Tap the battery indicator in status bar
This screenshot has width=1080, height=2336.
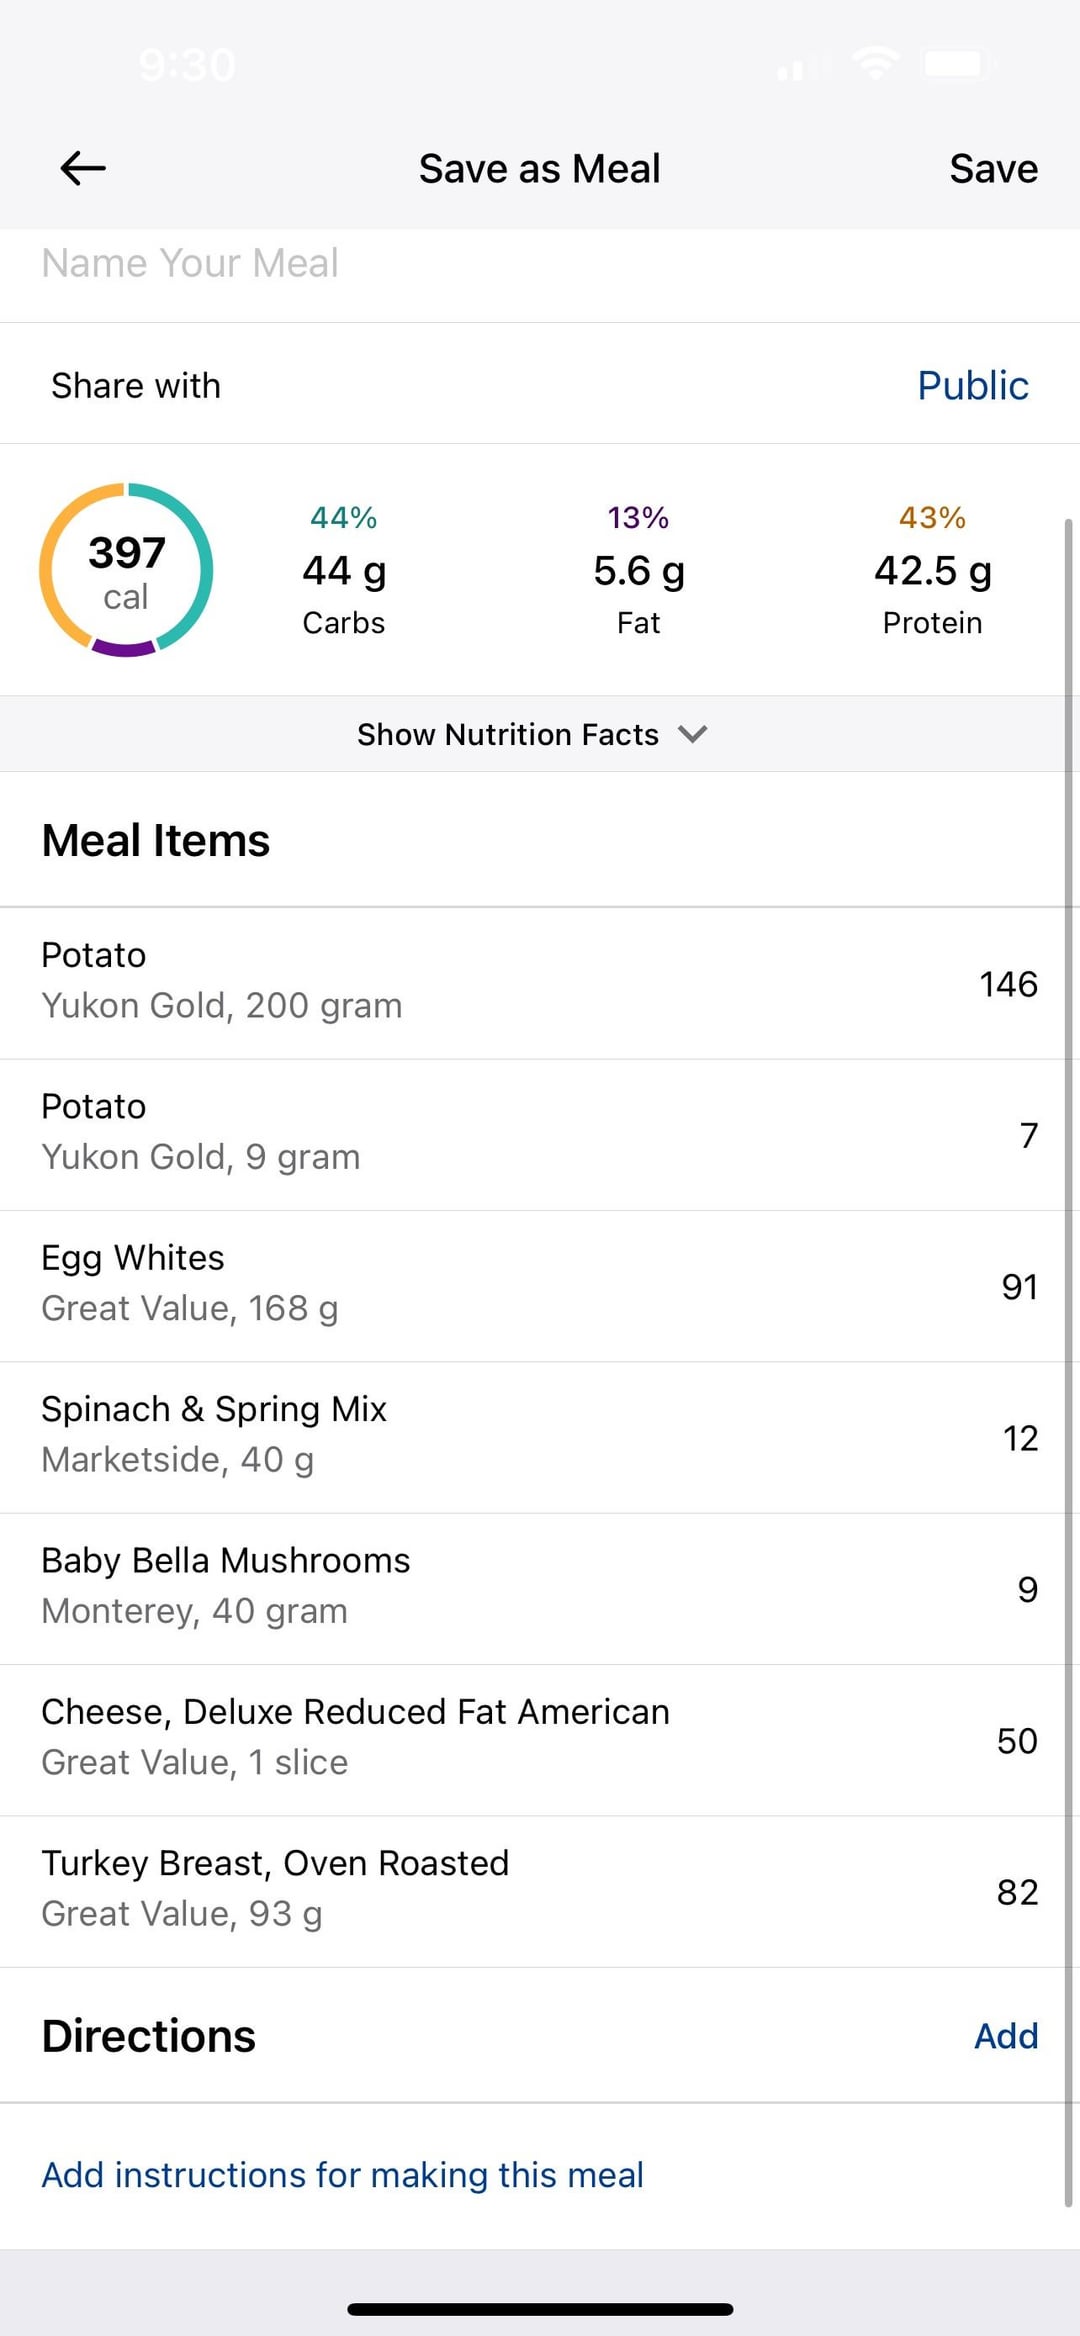tap(960, 65)
